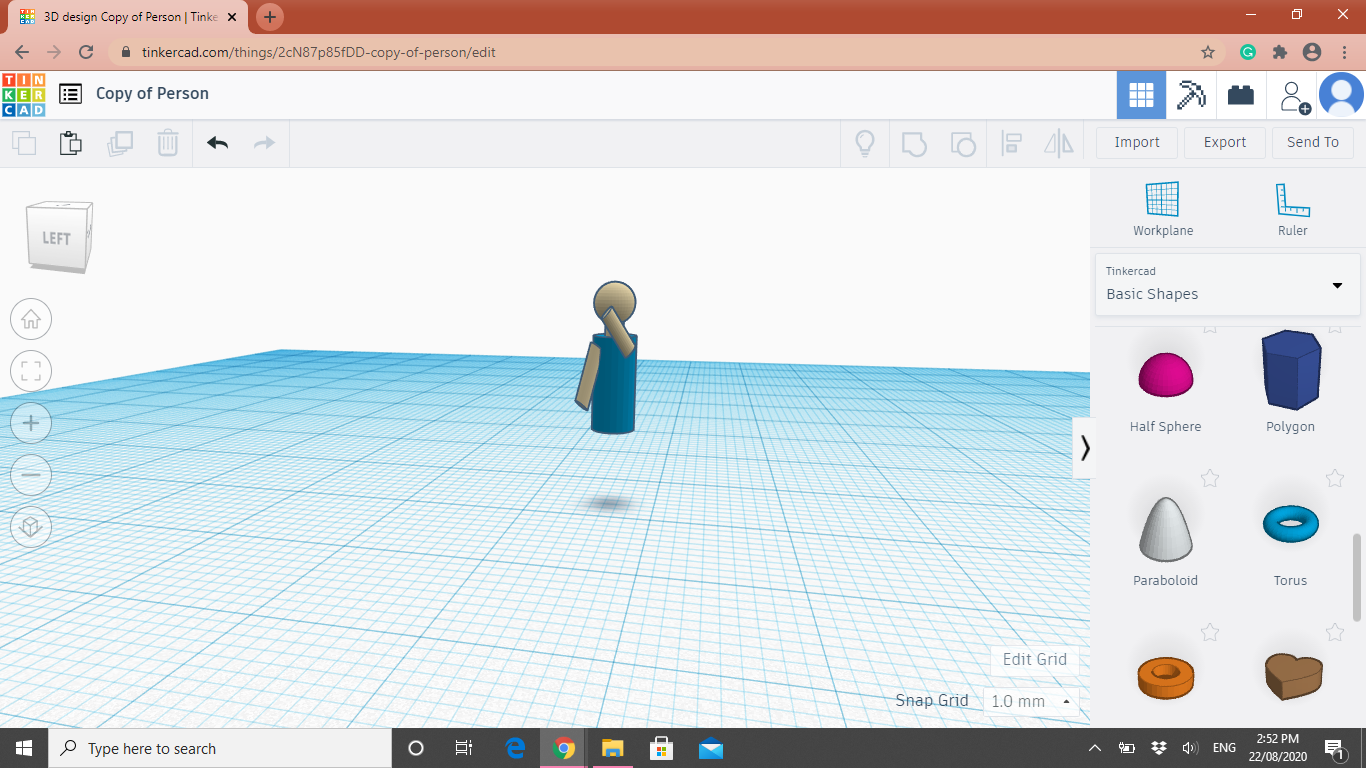The width and height of the screenshot is (1366, 768).
Task: Open the Snap Grid 1.0 mm dropdown
Action: 1031,701
